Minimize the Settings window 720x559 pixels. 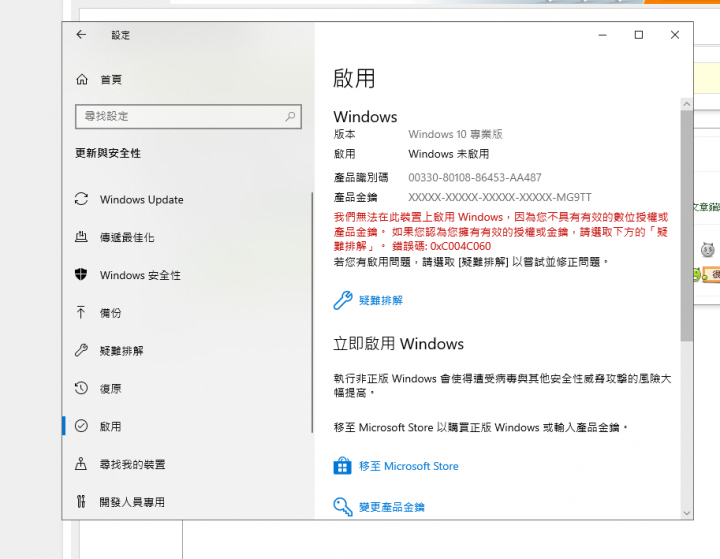(602, 35)
